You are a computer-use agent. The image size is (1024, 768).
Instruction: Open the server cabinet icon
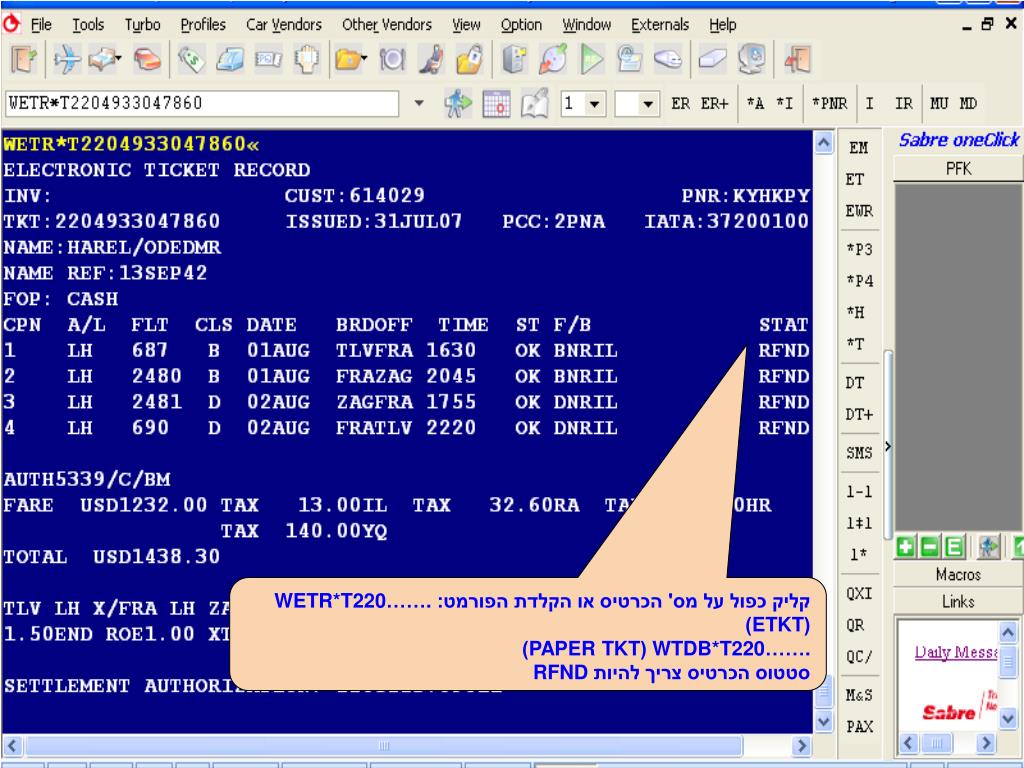[515, 60]
